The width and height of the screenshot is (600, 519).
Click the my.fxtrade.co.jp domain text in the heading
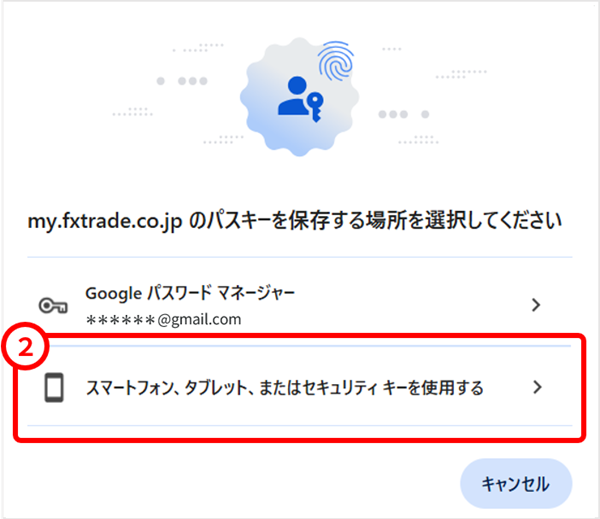tap(105, 221)
